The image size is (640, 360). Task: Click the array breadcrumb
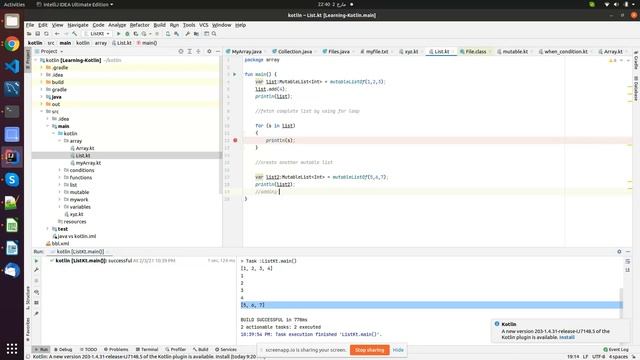coord(101,43)
